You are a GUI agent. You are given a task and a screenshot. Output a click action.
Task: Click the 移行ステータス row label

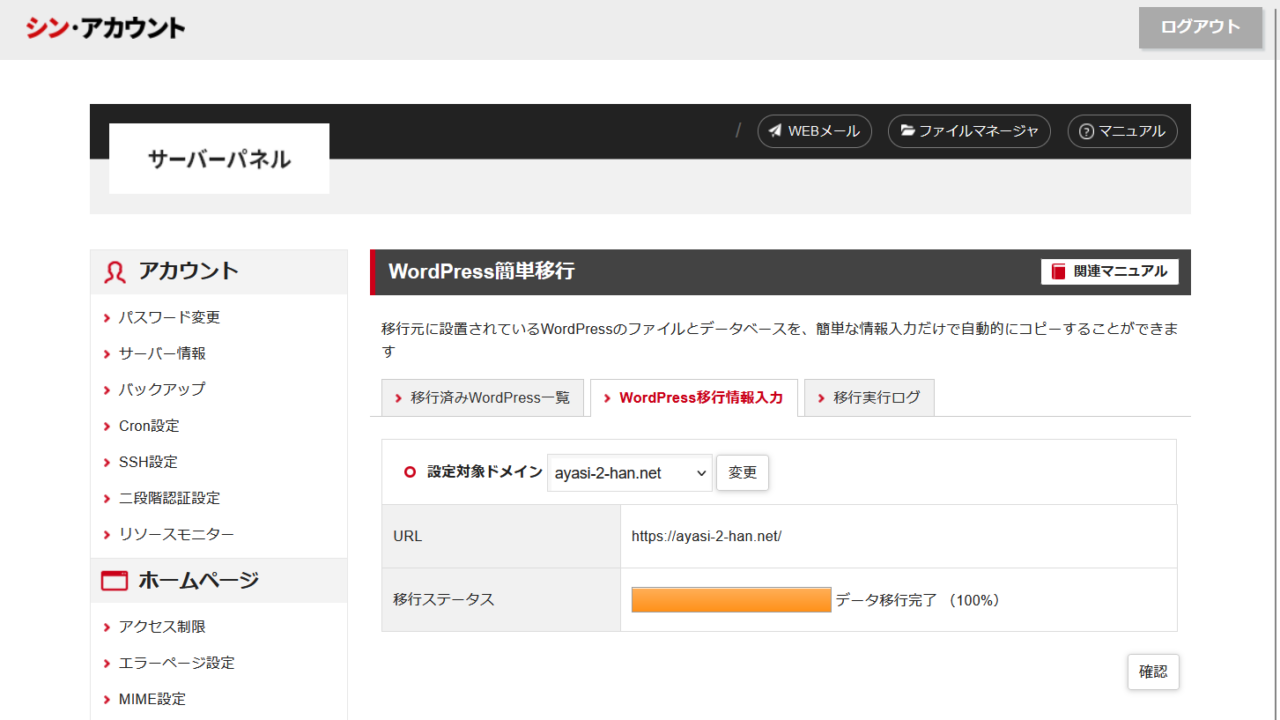444,600
